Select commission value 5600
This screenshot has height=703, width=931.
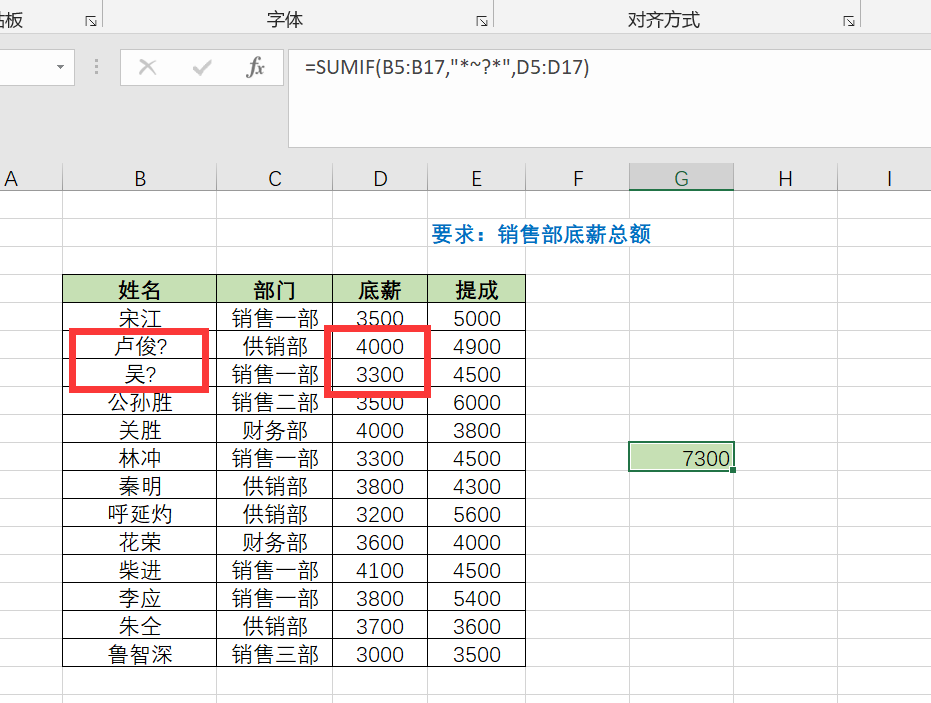click(x=476, y=513)
